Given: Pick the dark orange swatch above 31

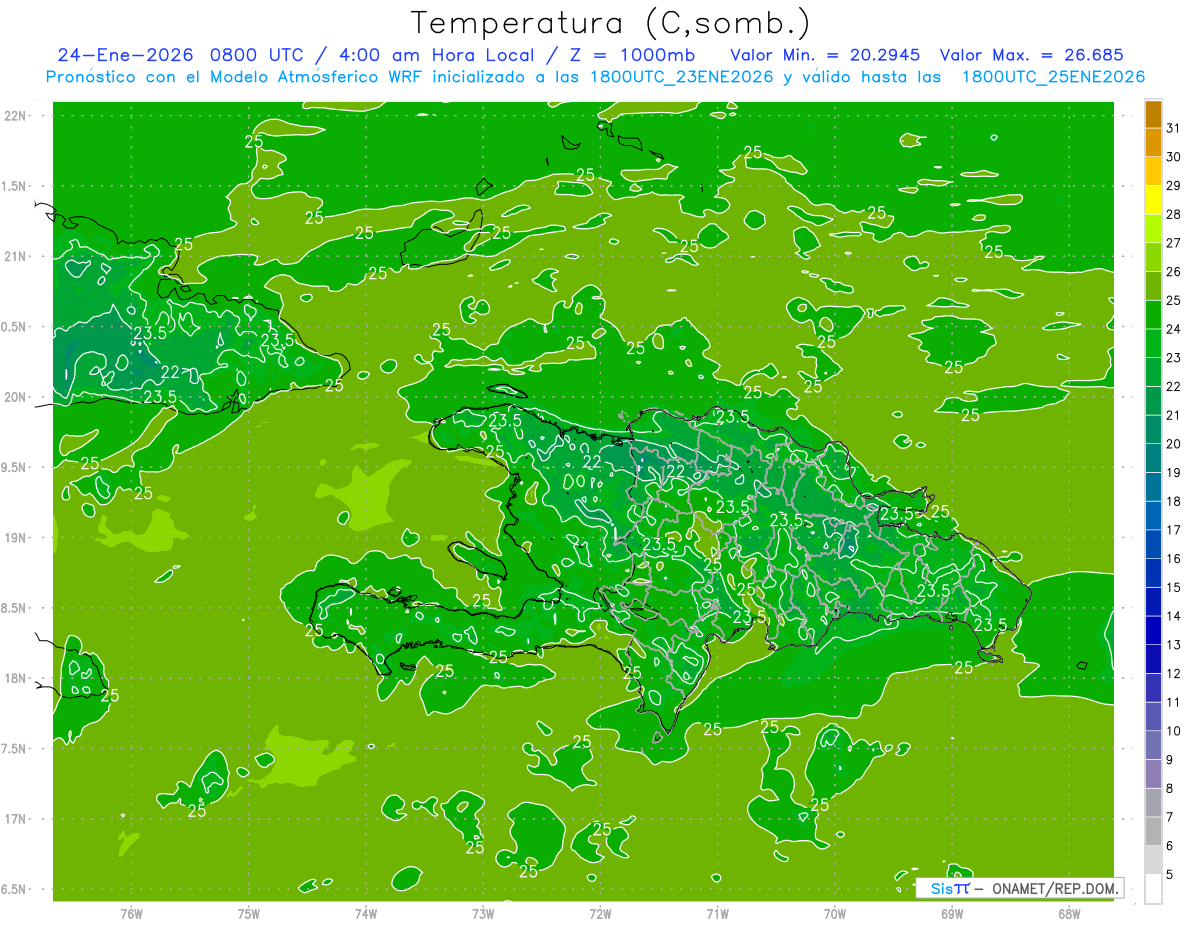Looking at the screenshot, I should click(1153, 114).
